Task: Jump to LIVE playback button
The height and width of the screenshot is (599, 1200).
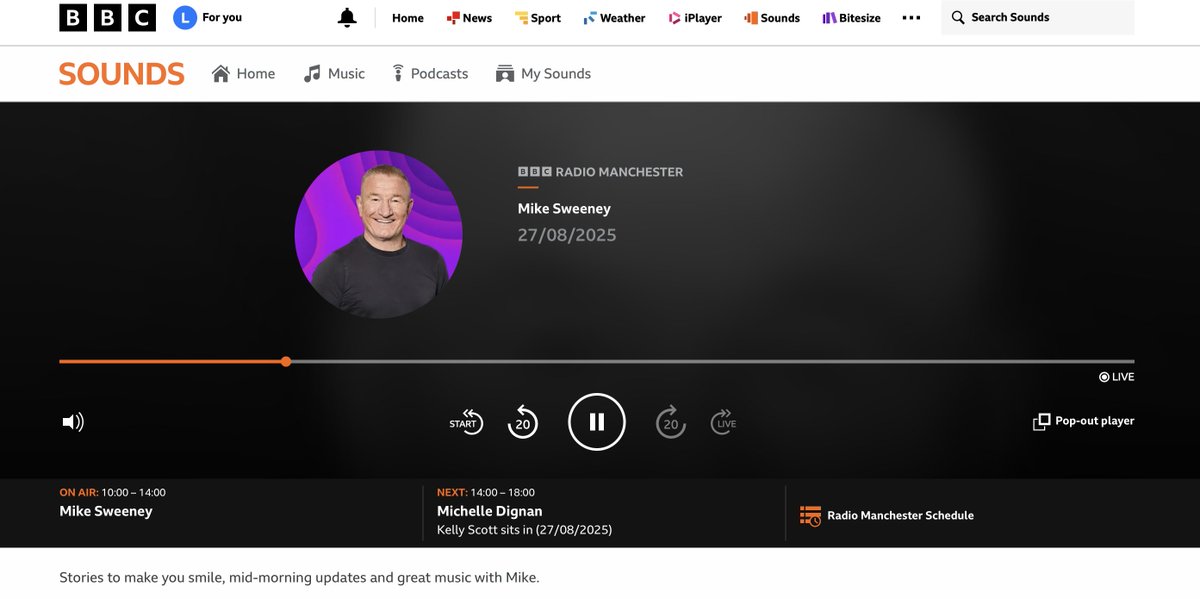Action: (725, 422)
